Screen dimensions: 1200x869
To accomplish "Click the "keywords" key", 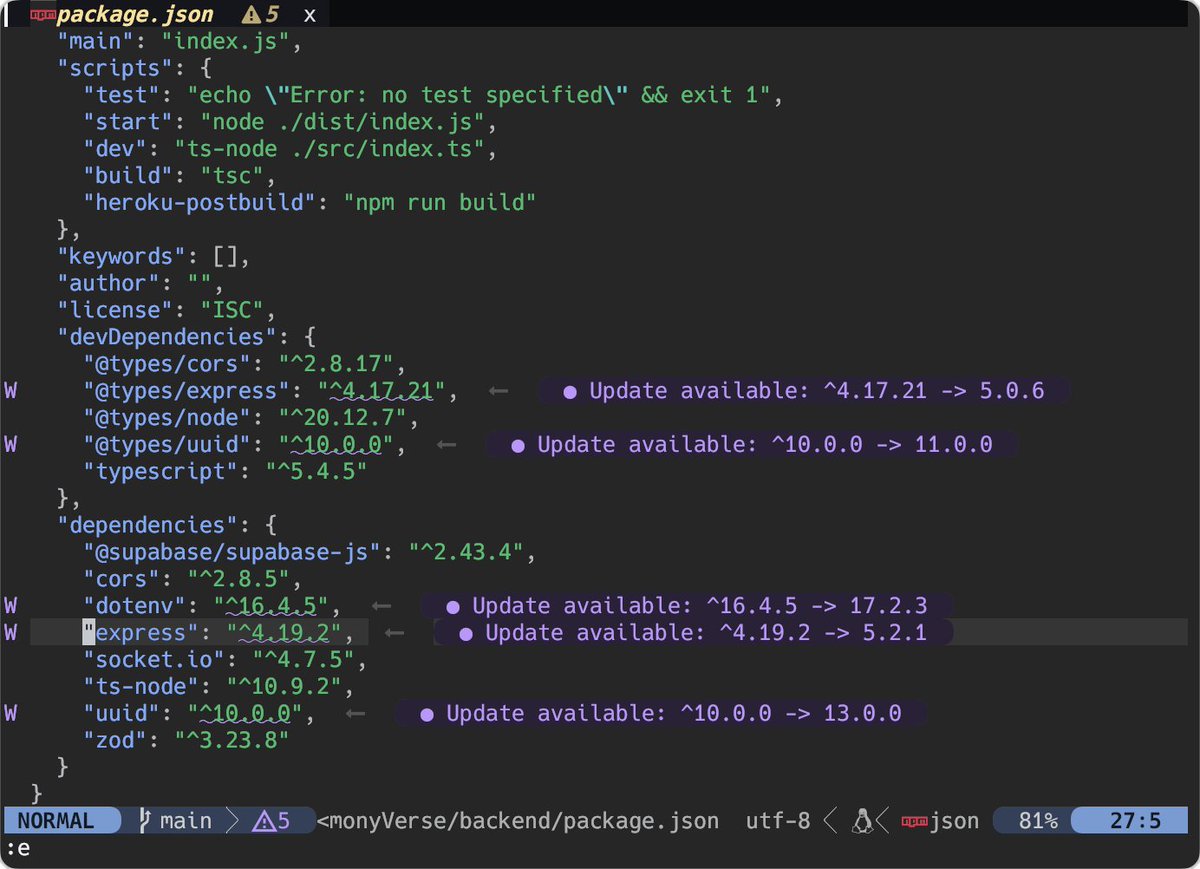I will 122,256.
